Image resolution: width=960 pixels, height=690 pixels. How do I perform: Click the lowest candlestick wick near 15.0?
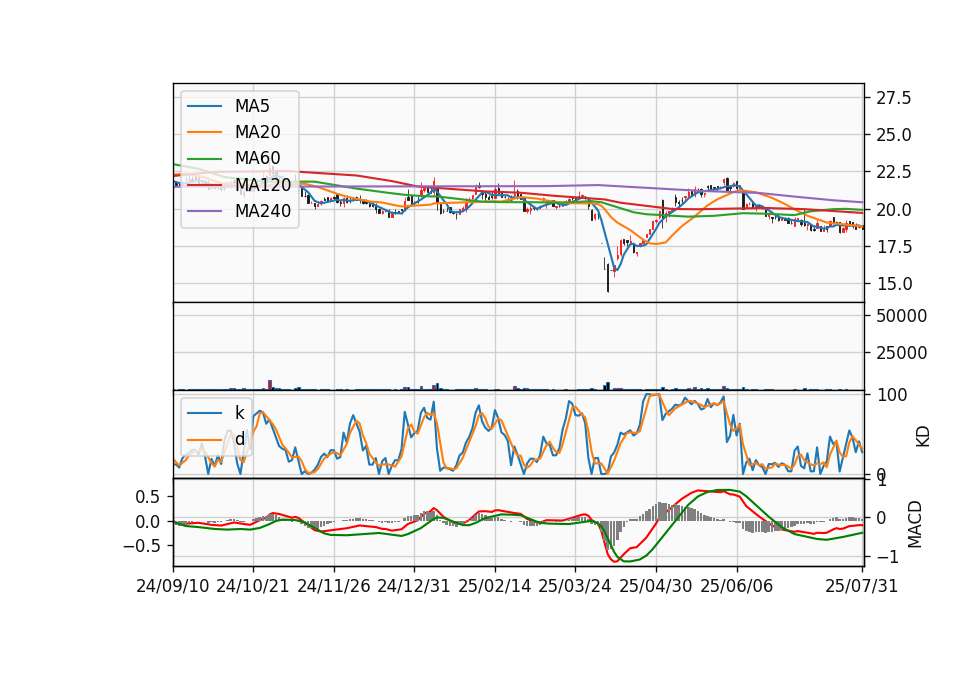(608, 279)
